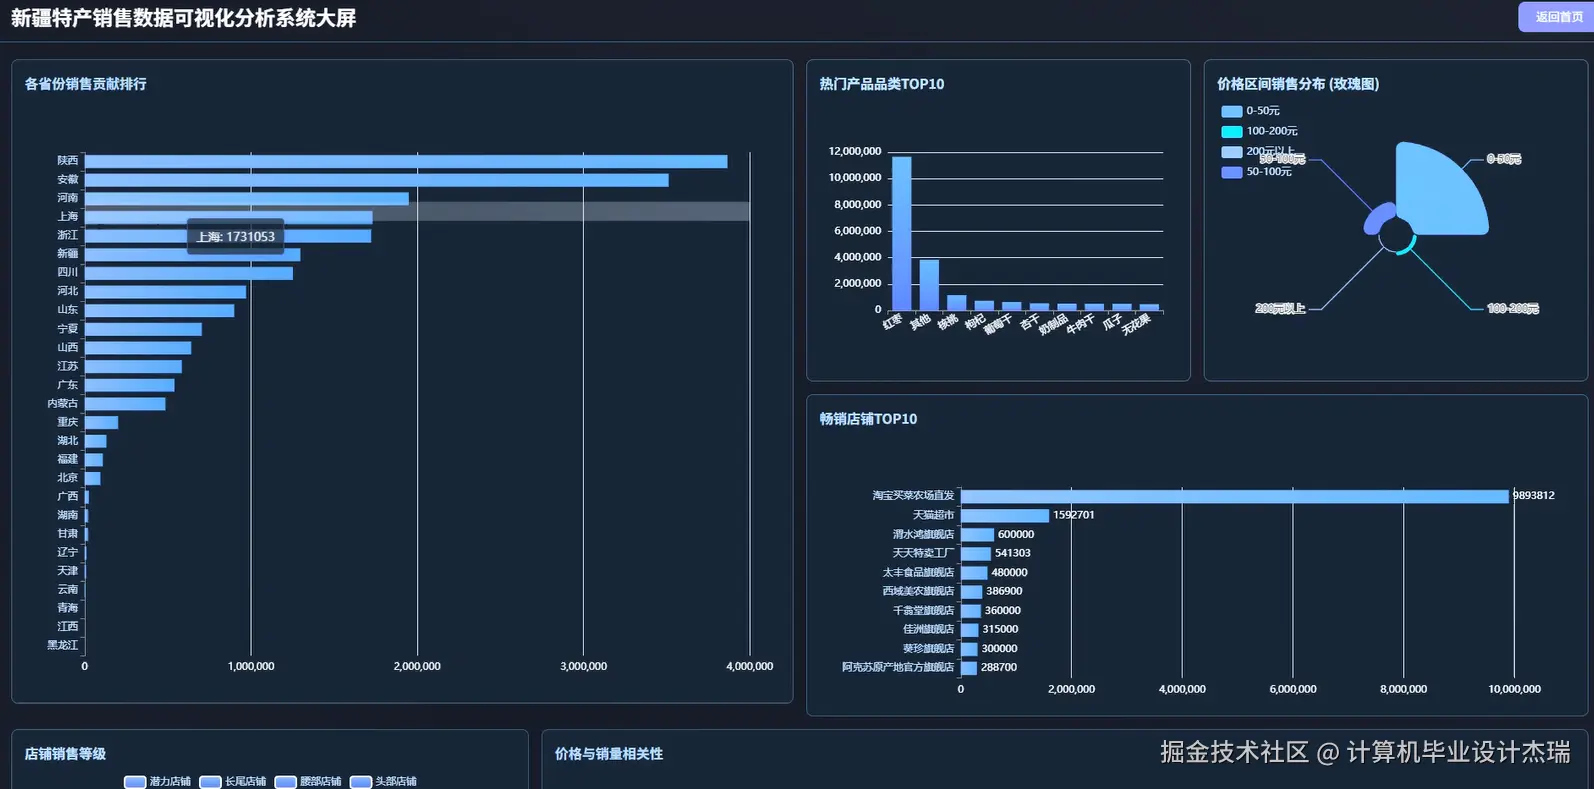1594x789 pixels.
Task: Select the small 50-100元 rose chart slice
Action: [1379, 218]
